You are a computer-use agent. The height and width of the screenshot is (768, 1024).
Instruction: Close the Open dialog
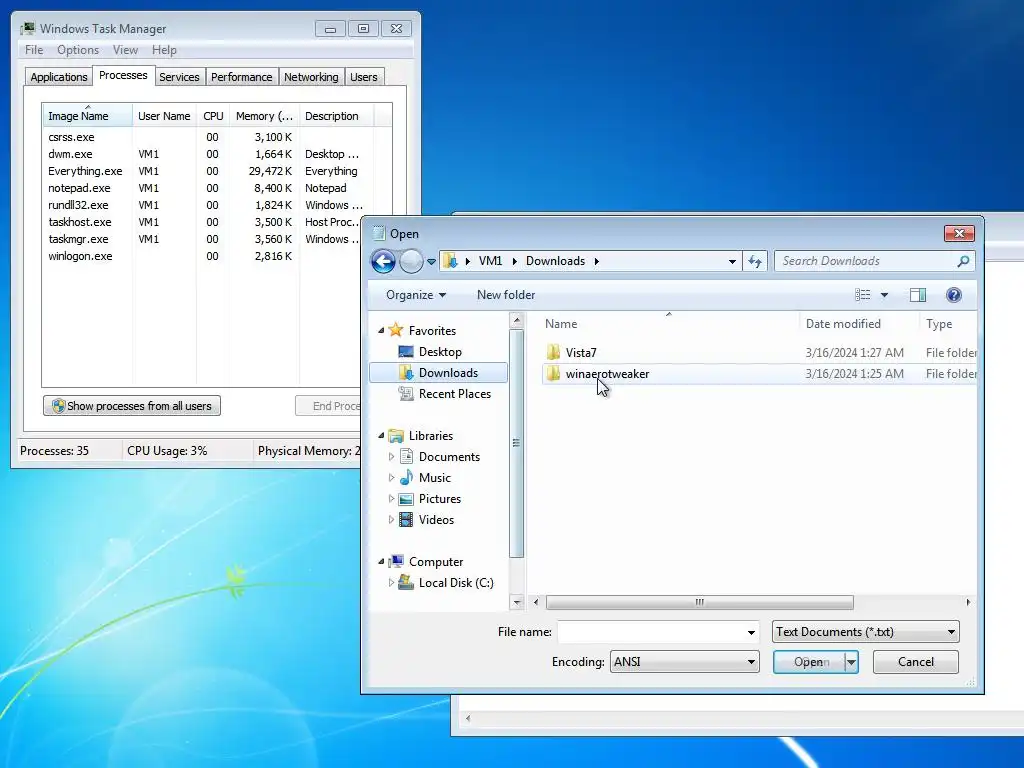pos(959,233)
